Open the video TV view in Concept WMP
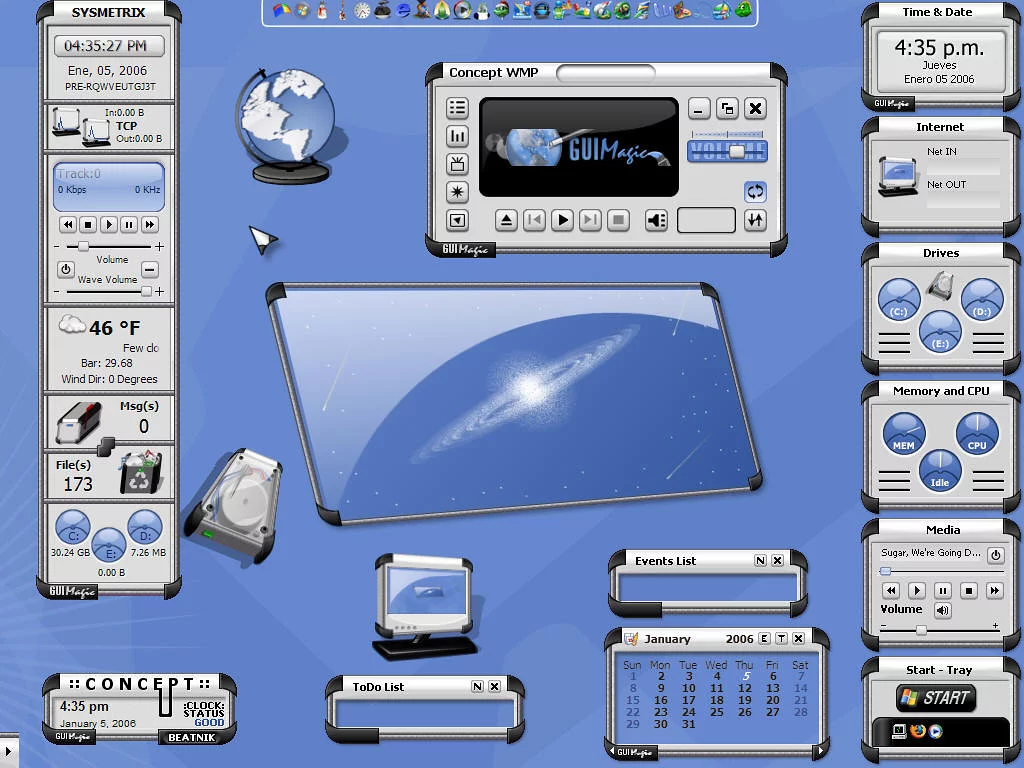Screen dimensions: 1024x768 [x=457, y=164]
